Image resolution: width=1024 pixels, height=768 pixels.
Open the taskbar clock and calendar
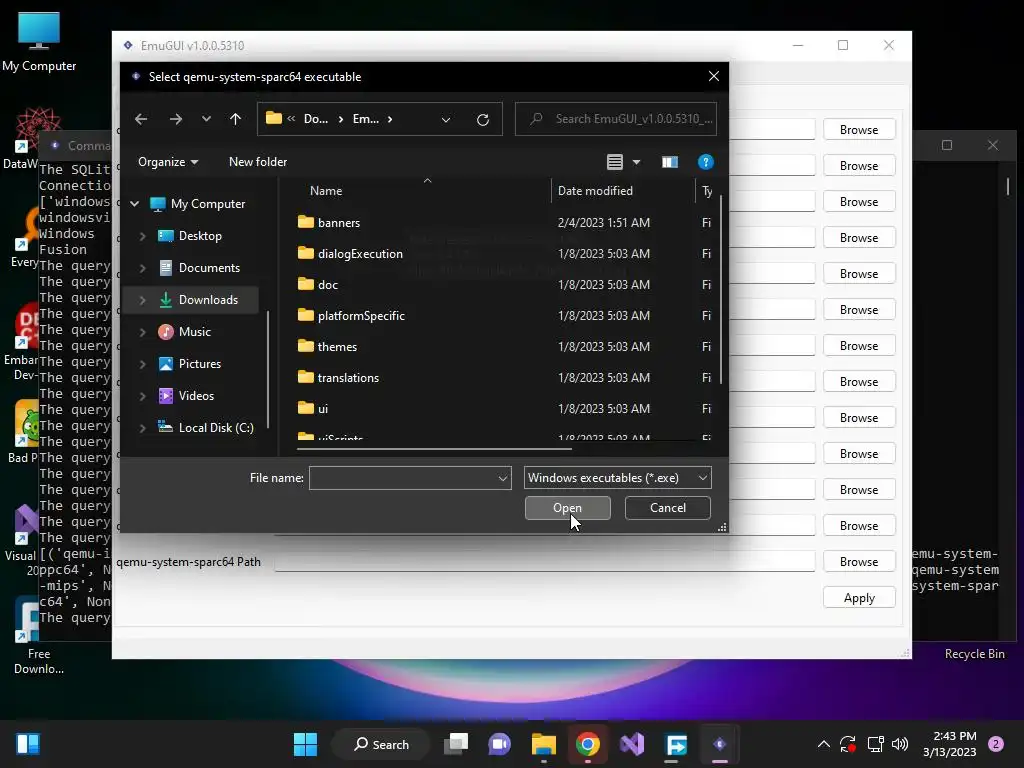coord(950,744)
